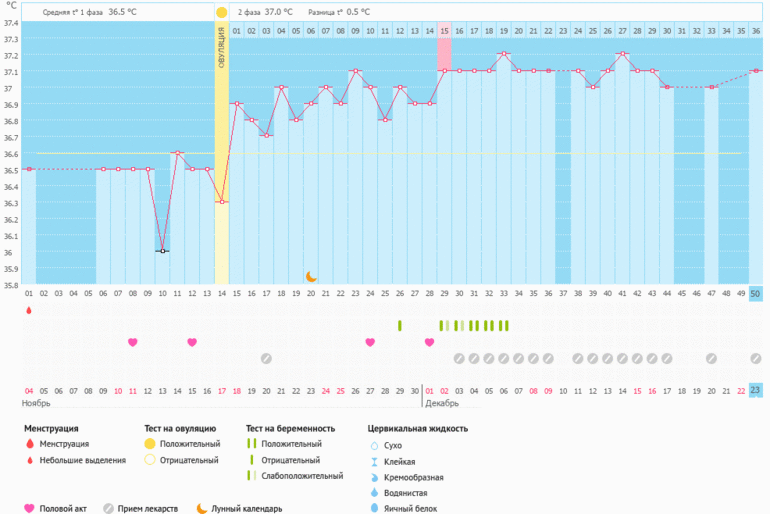770x514 pixels.
Task: Click the yellow positive ovulation circle above chart
Action: coord(221,12)
